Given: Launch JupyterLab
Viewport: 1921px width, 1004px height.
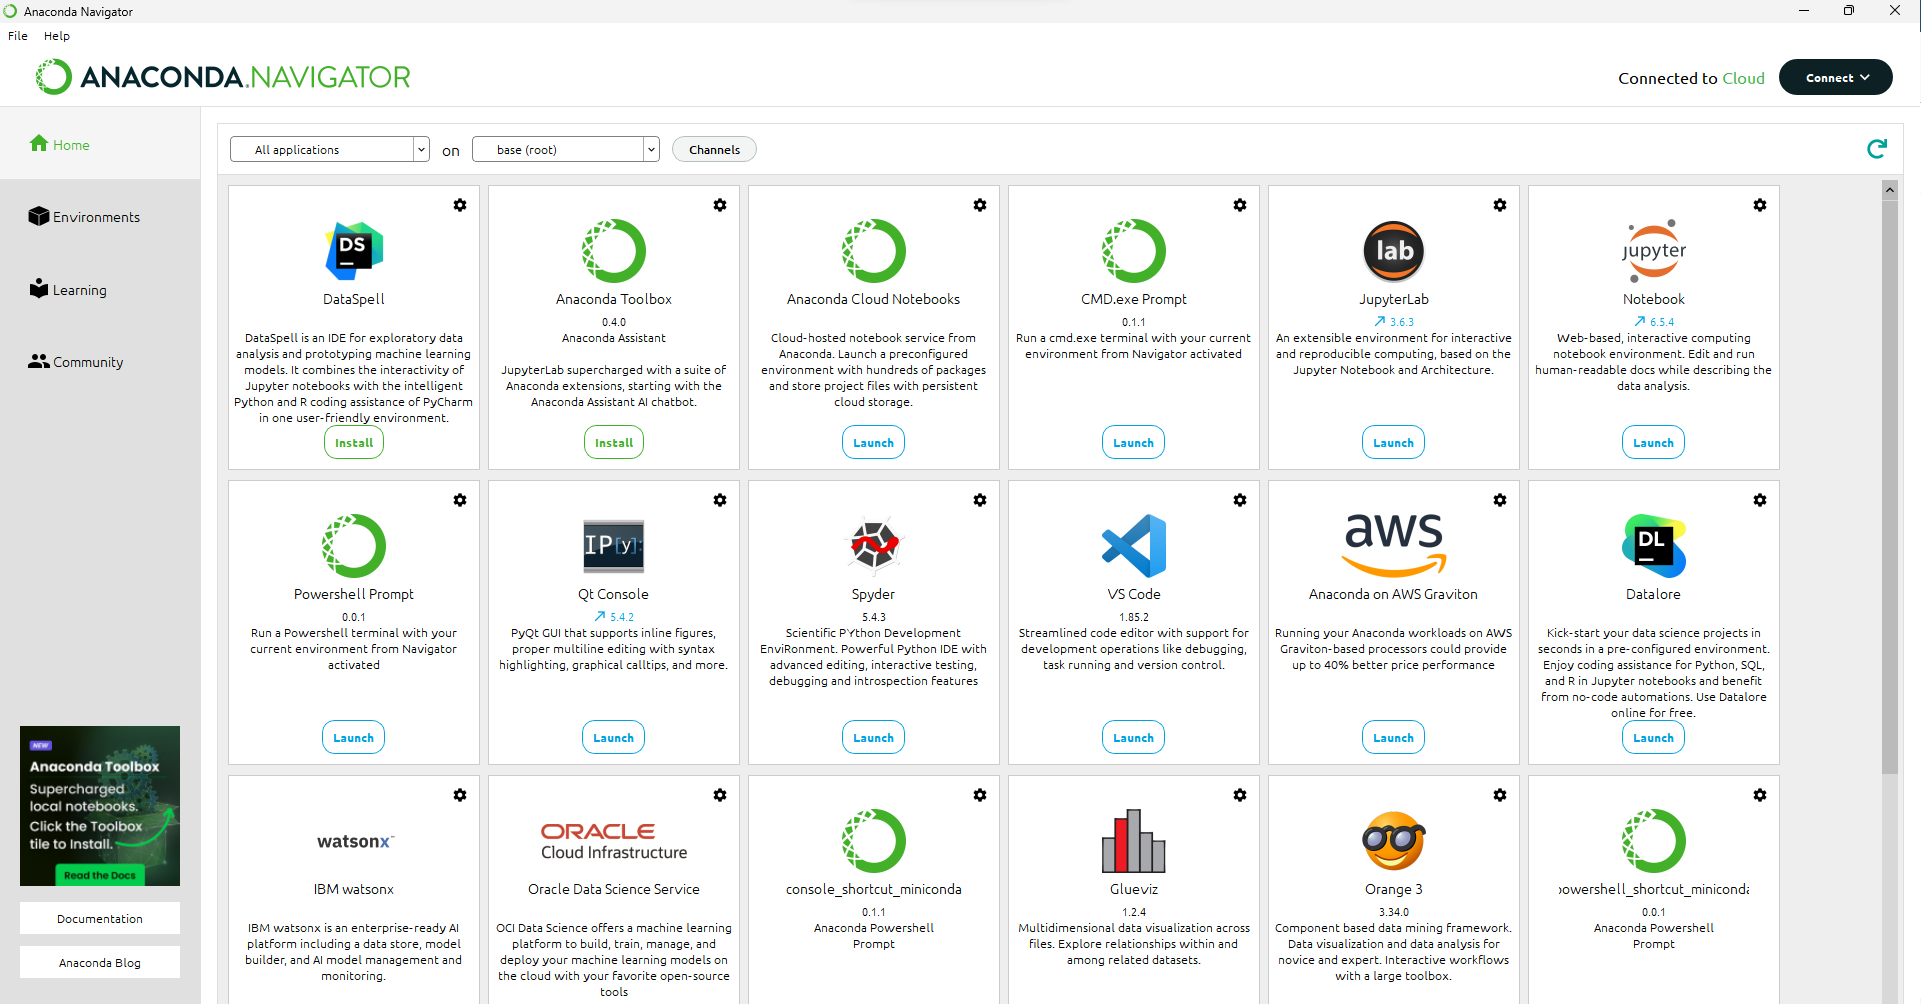Looking at the screenshot, I should pos(1394,443).
